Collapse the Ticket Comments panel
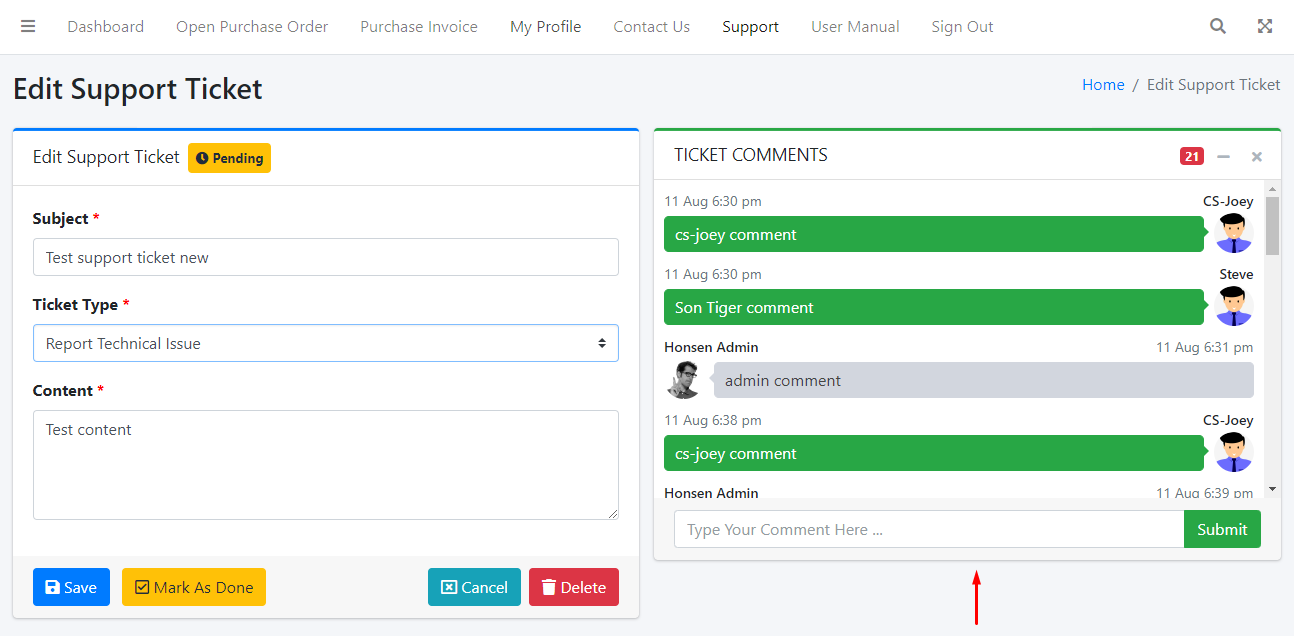The width and height of the screenshot is (1294, 636). click(x=1223, y=156)
